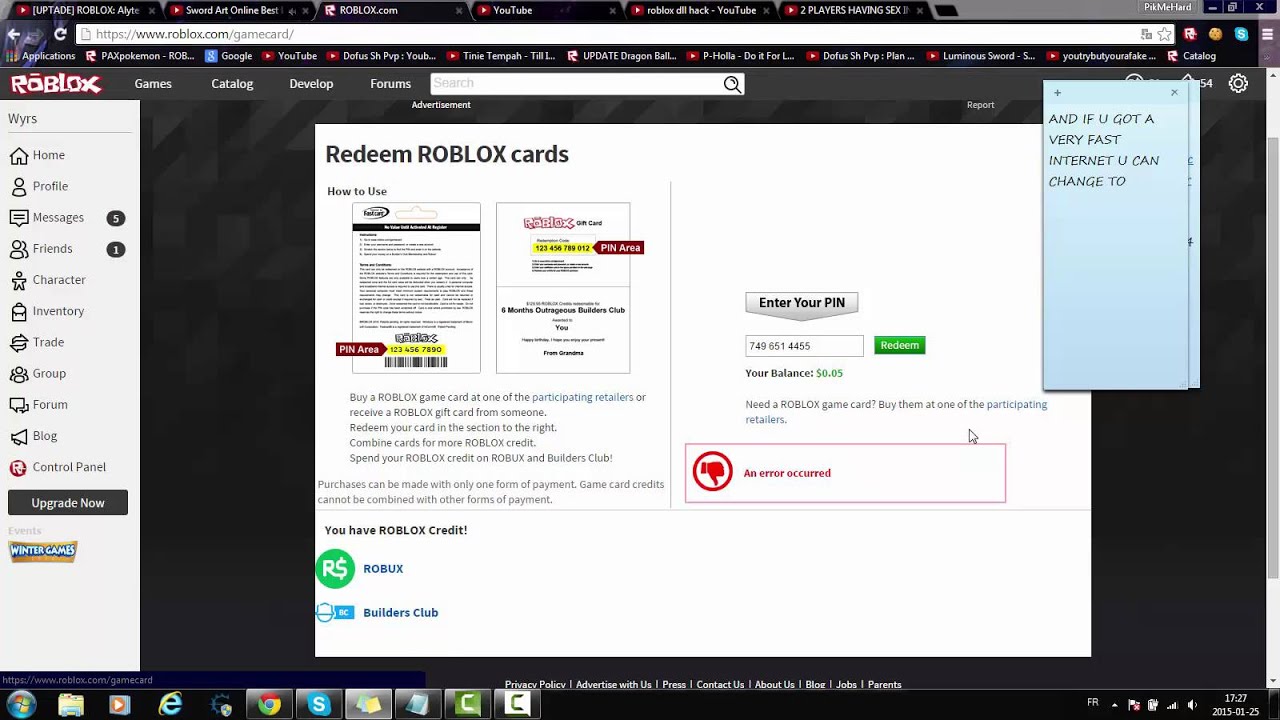Click the Skype extension icon in Chrome toolbar

click(1241, 34)
